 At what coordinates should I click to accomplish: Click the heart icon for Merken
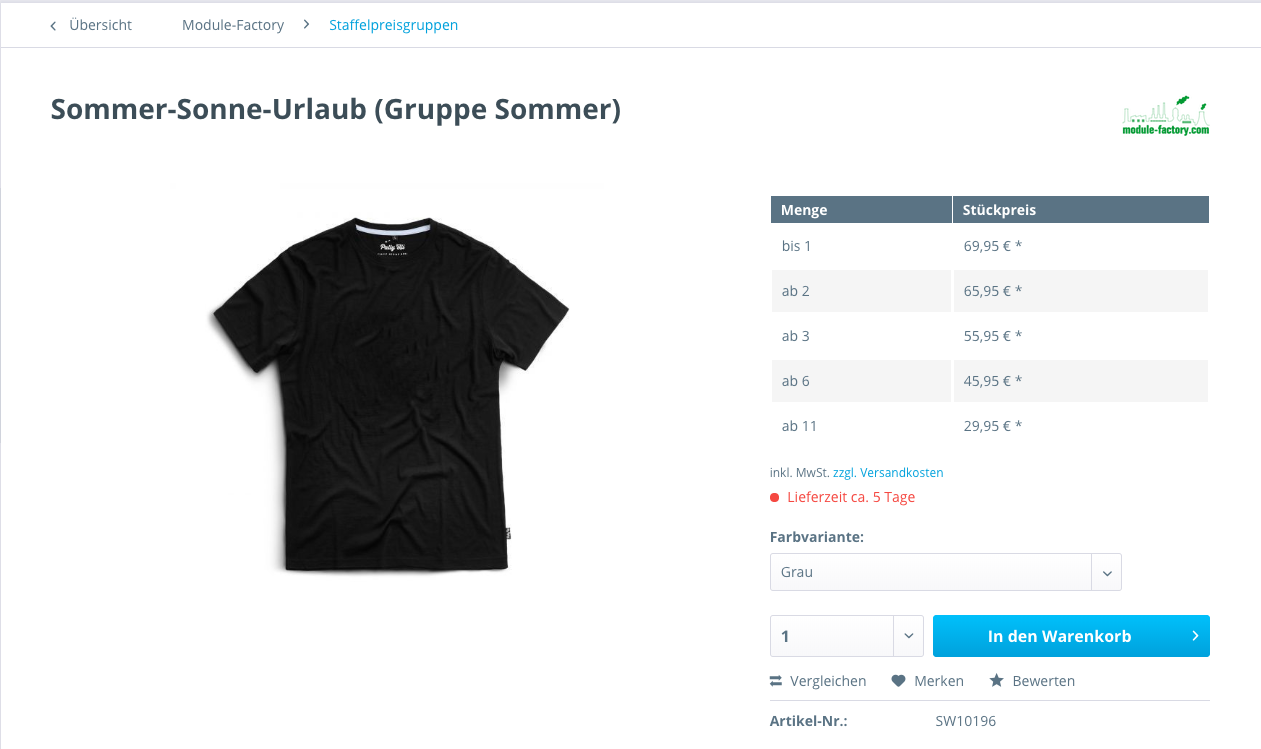[898, 681]
